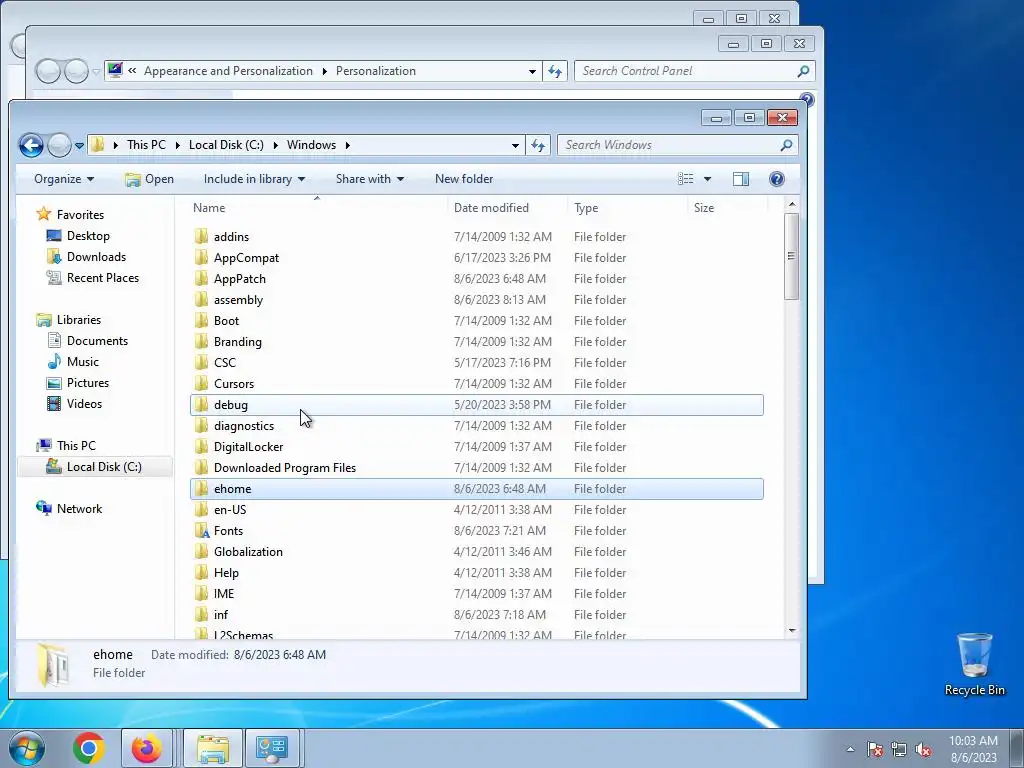
Task: Open the Organize menu
Action: (64, 179)
